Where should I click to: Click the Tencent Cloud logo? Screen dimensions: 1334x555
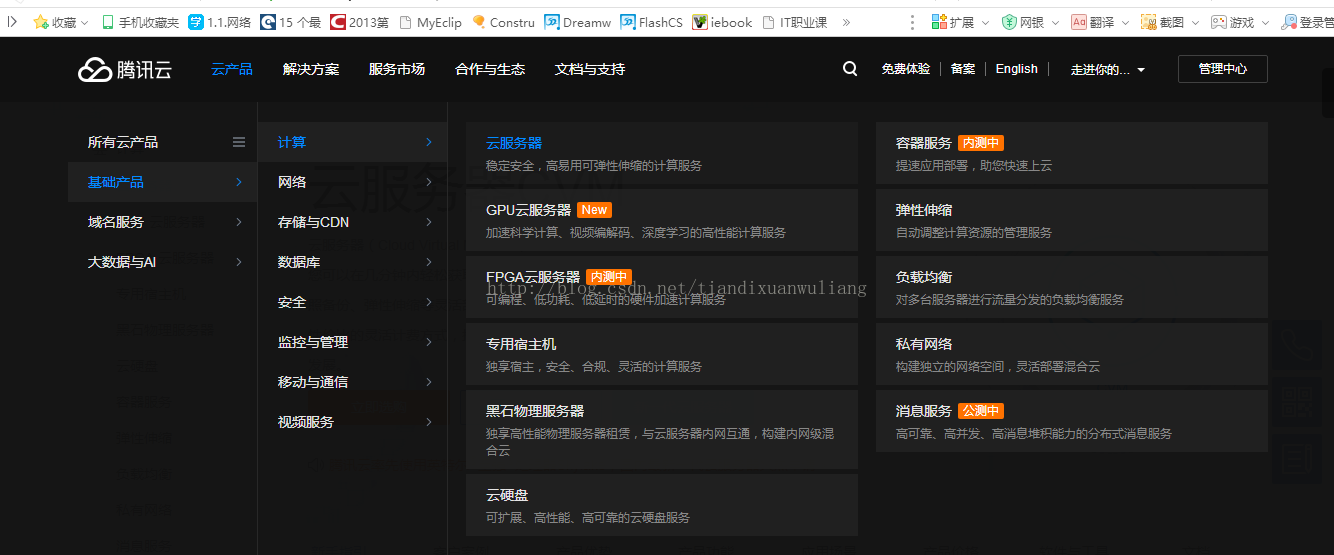pos(125,69)
